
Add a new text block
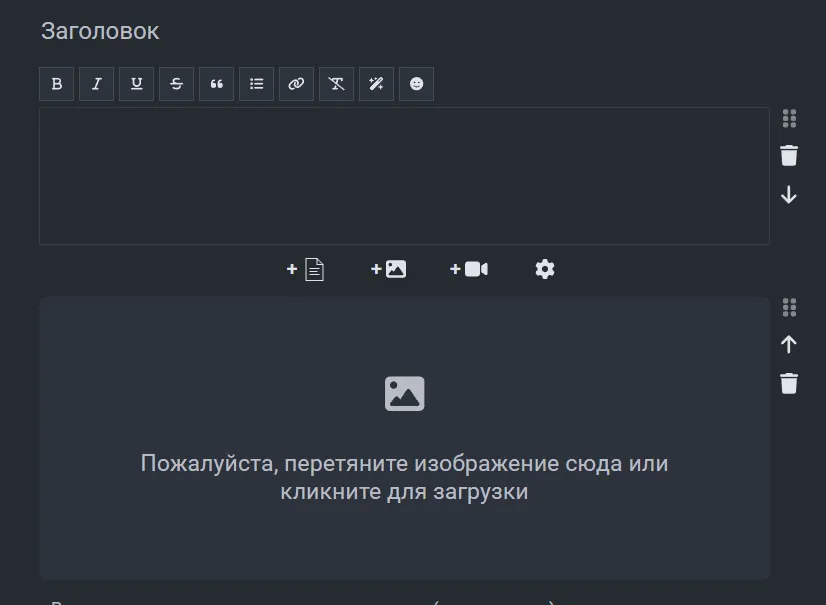pyautogui.click(x=306, y=269)
